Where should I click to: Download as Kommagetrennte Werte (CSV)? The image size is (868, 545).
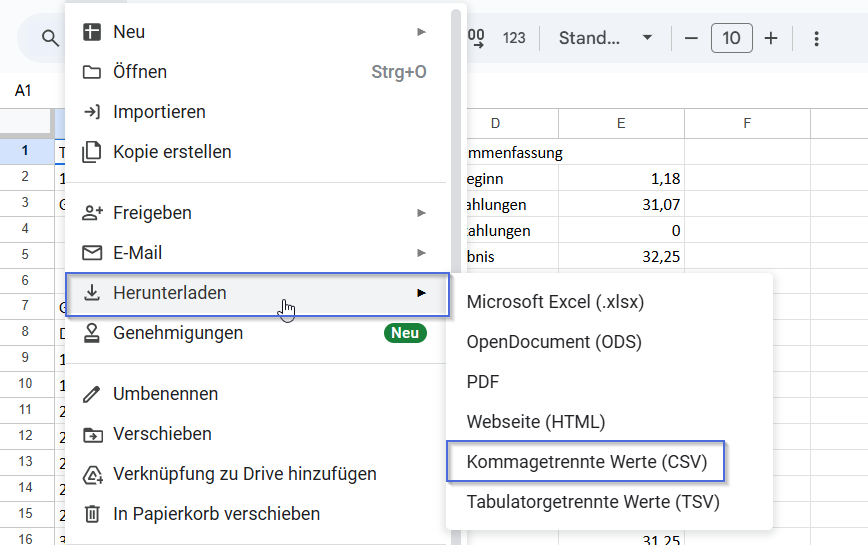(586, 462)
